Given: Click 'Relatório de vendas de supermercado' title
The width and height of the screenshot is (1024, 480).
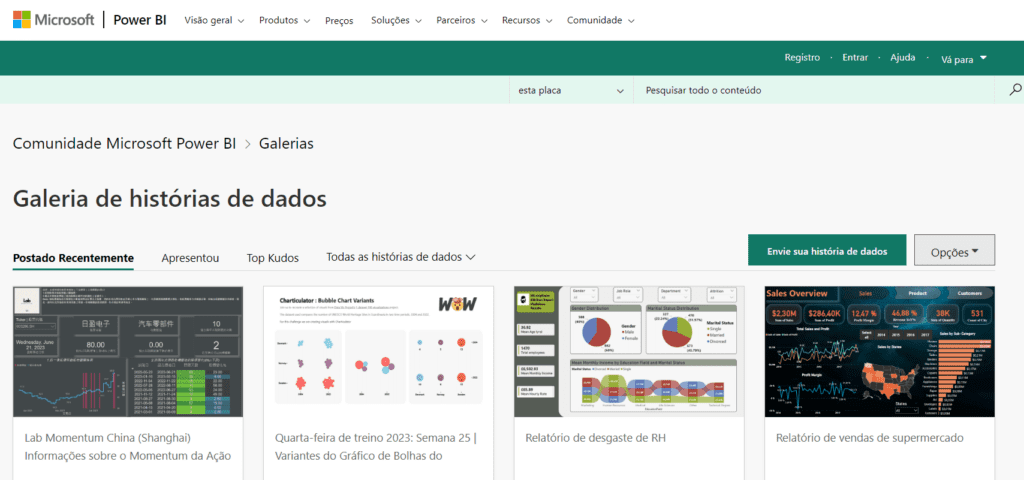Looking at the screenshot, I should tap(869, 438).
